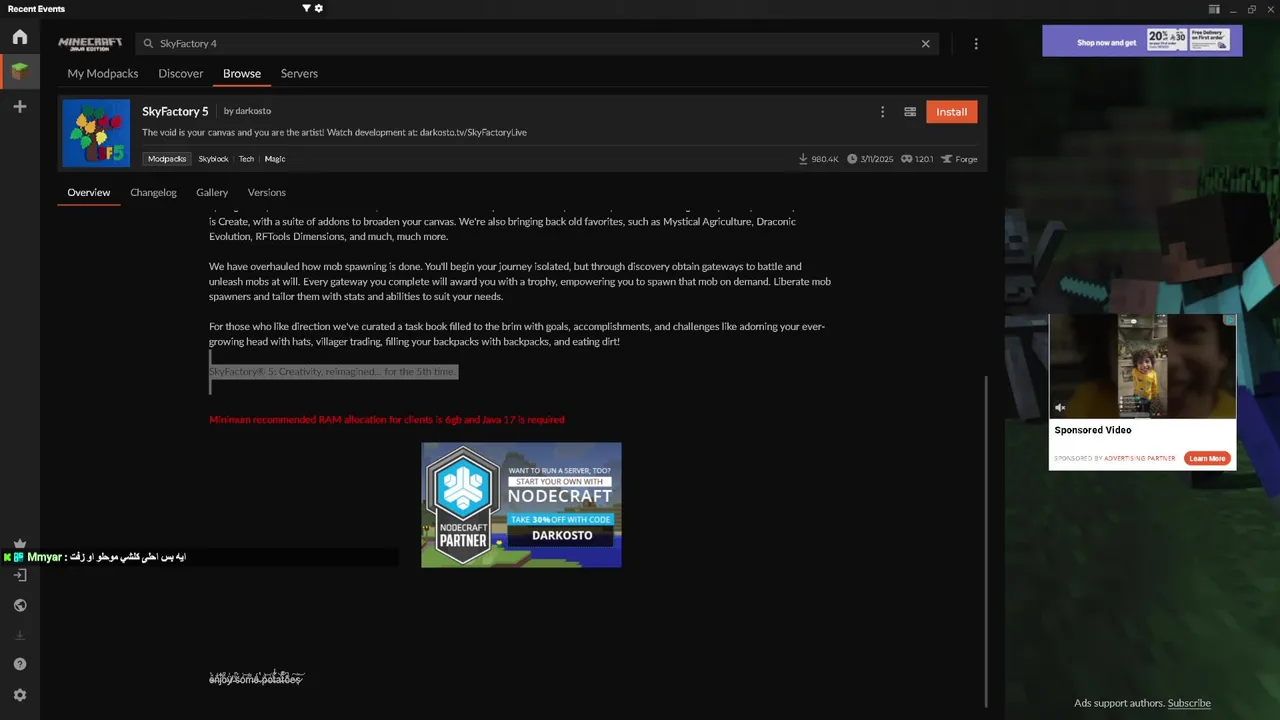Install the SkyFactory 5 modpack
1280x720 pixels.
[951, 112]
